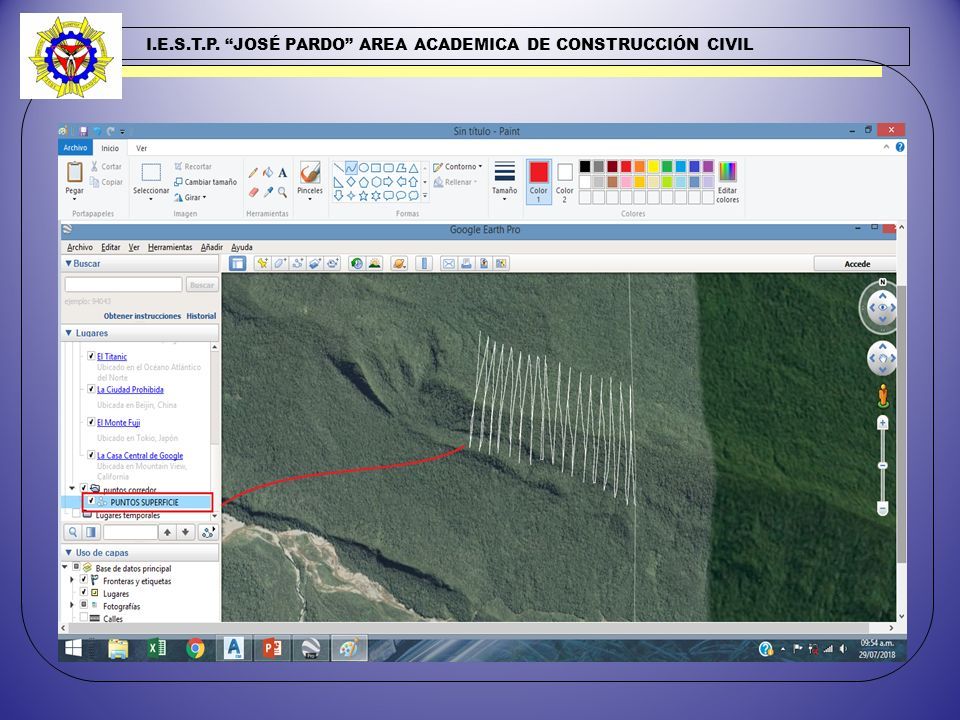The height and width of the screenshot is (720, 960).
Task: Collapse the puntos corredor folder
Action: (72, 489)
